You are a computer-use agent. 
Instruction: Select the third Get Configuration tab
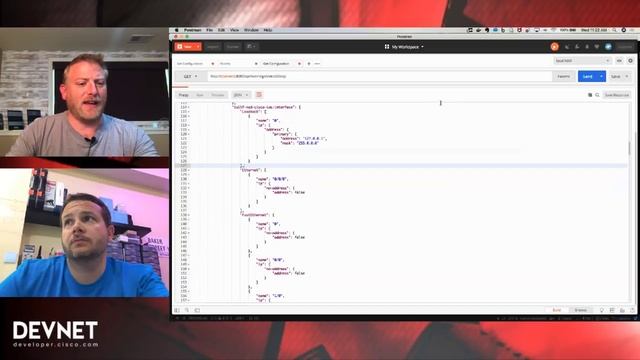[x=277, y=64]
